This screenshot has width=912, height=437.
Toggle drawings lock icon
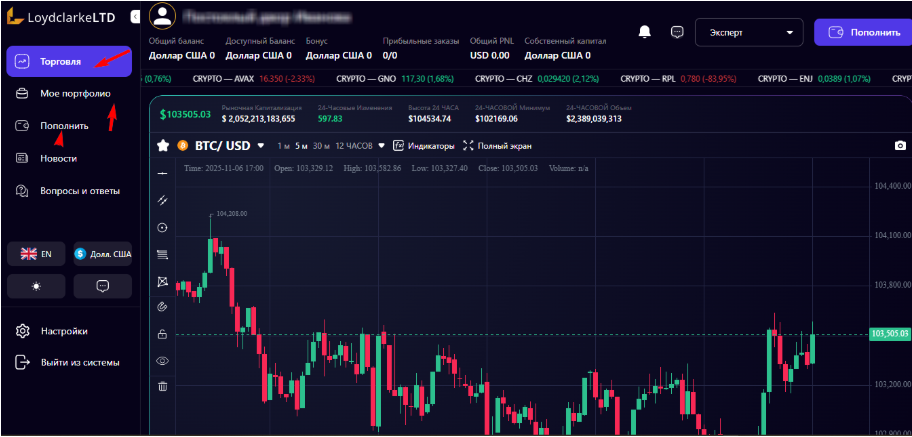[163, 334]
